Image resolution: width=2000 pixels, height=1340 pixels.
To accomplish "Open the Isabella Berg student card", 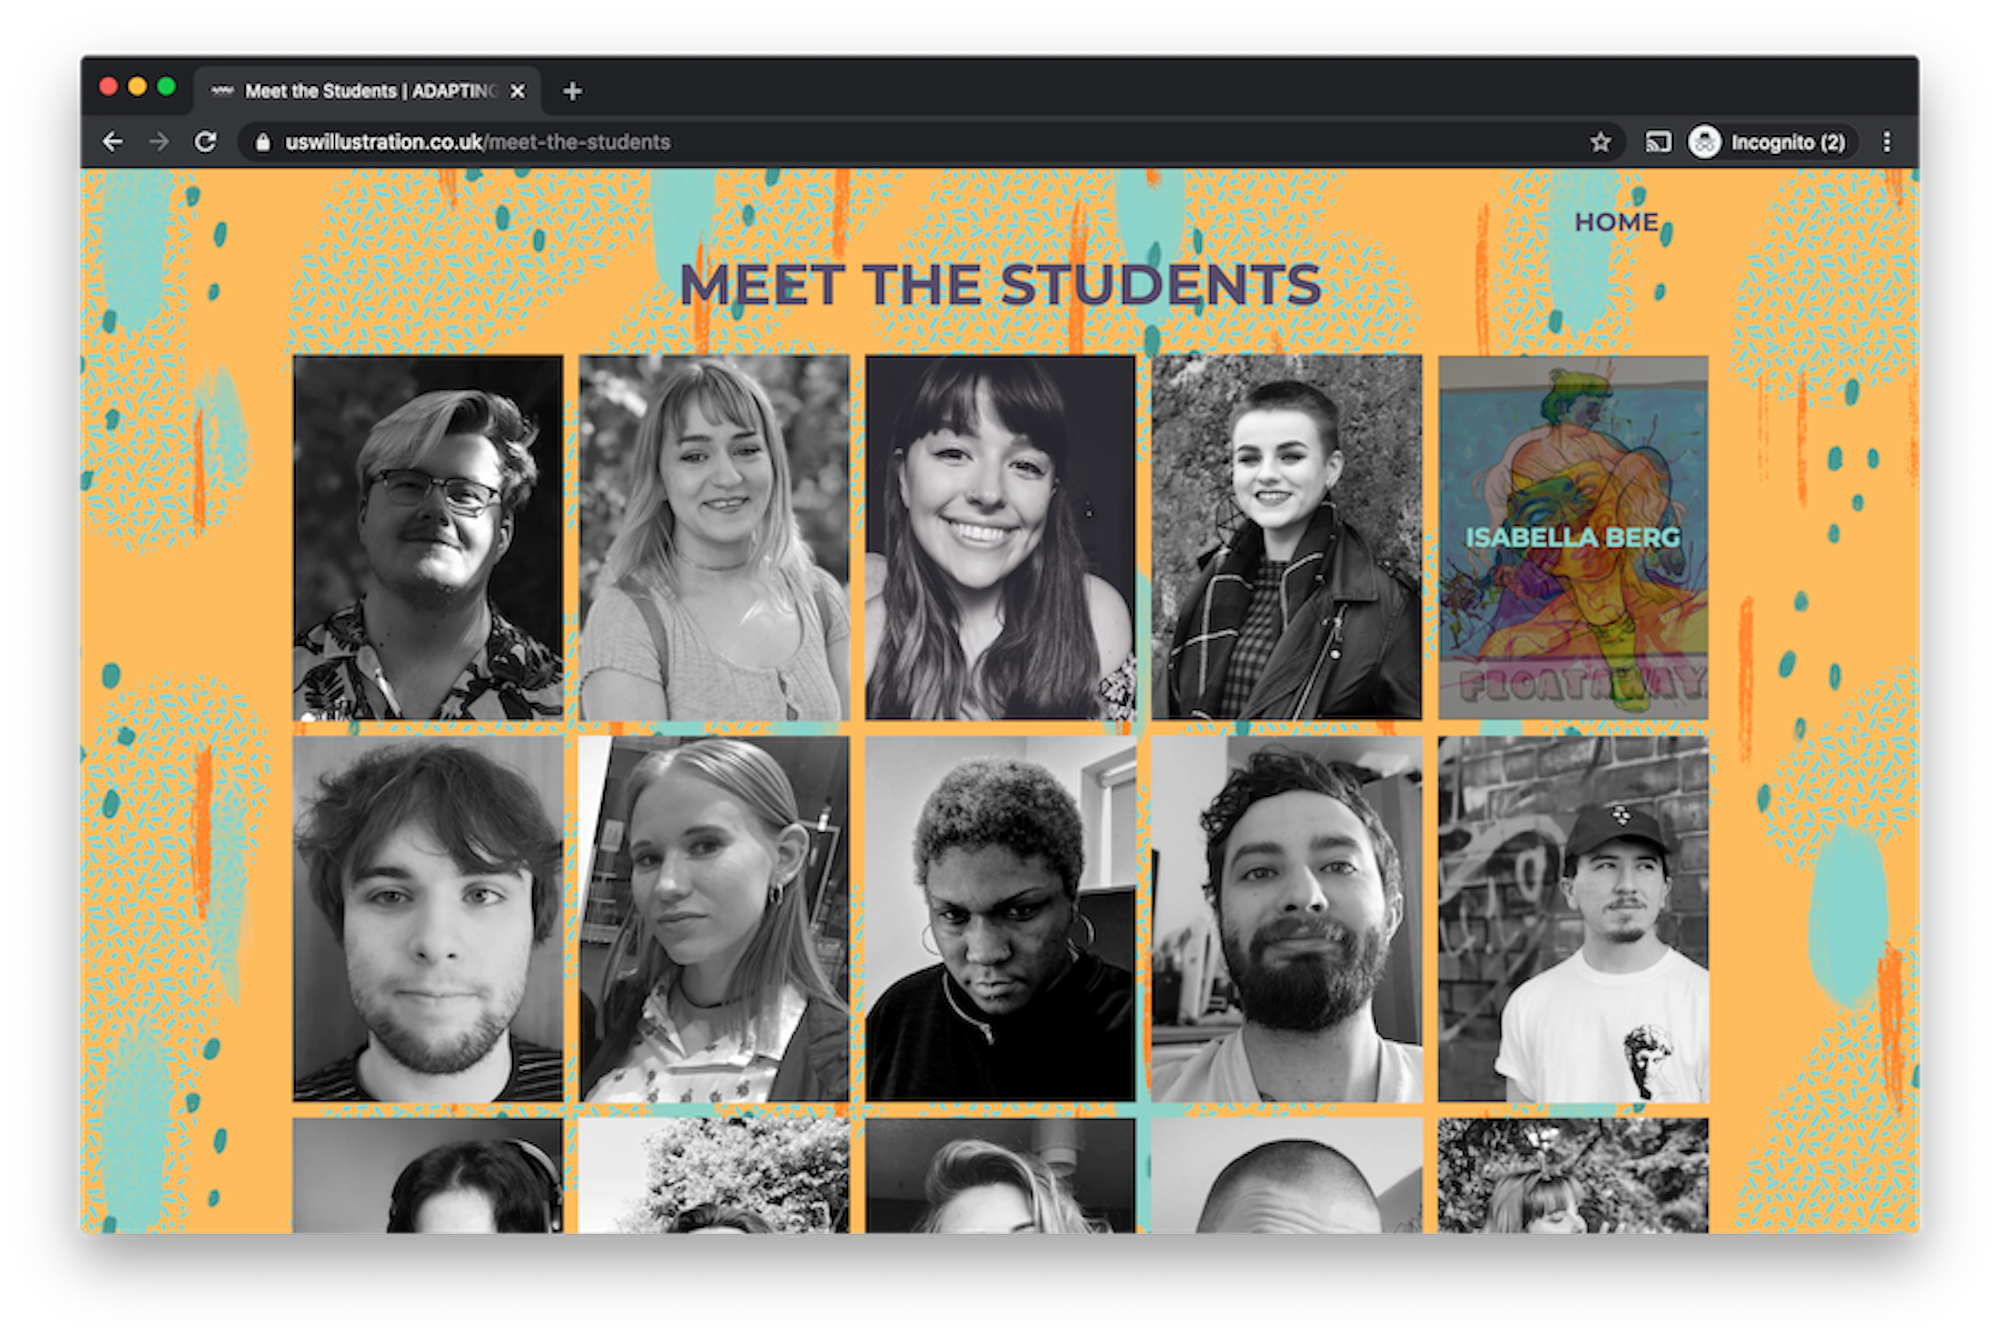I will point(1573,537).
